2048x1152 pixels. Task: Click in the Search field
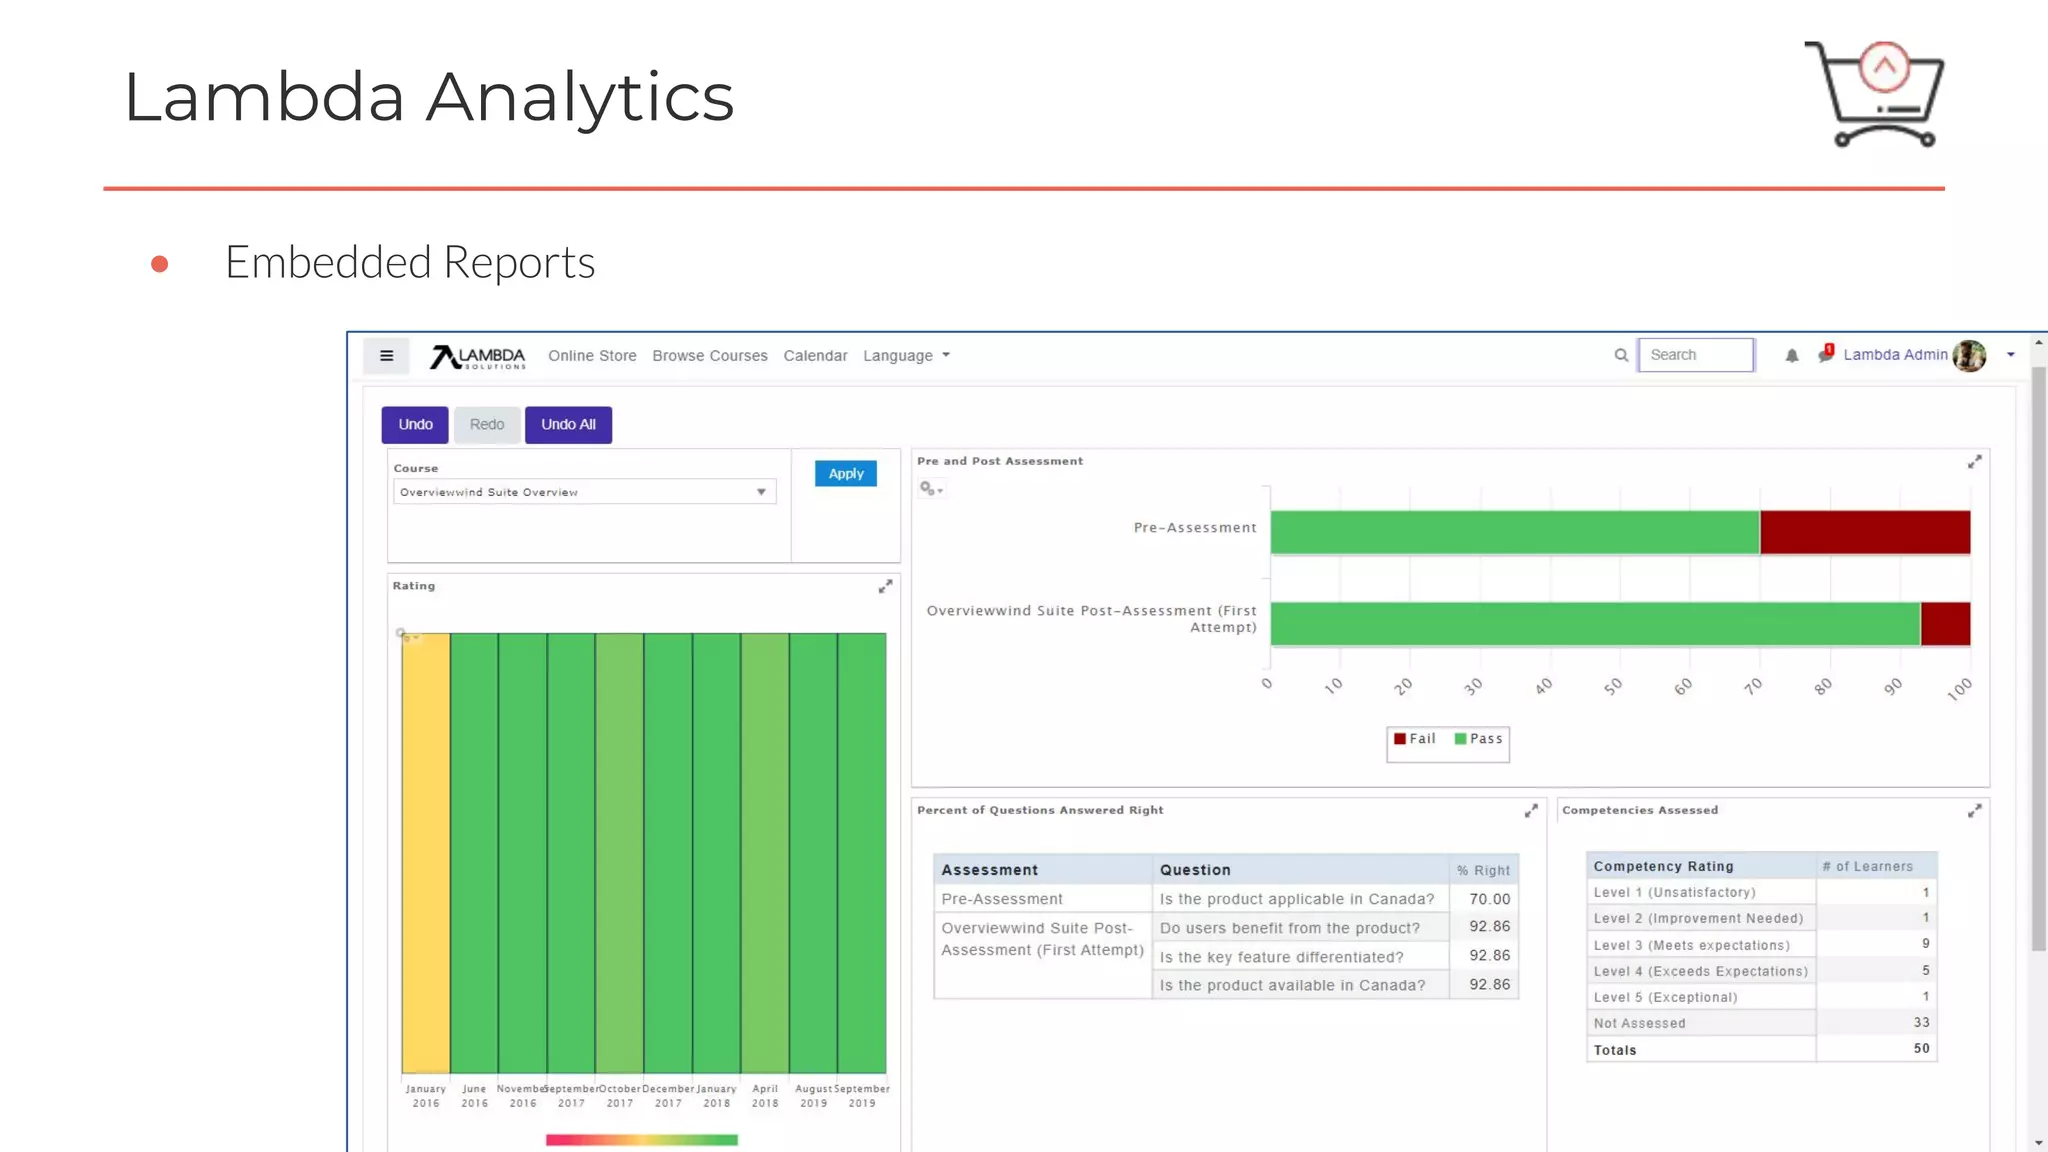(1696, 355)
